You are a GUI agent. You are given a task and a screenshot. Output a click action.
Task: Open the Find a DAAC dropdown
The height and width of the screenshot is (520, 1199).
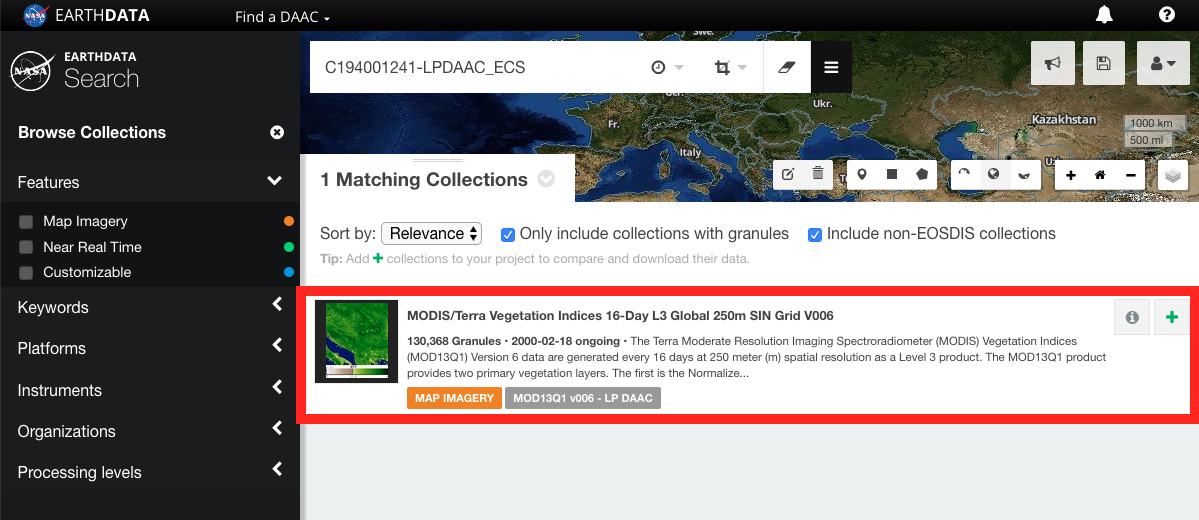(x=282, y=16)
